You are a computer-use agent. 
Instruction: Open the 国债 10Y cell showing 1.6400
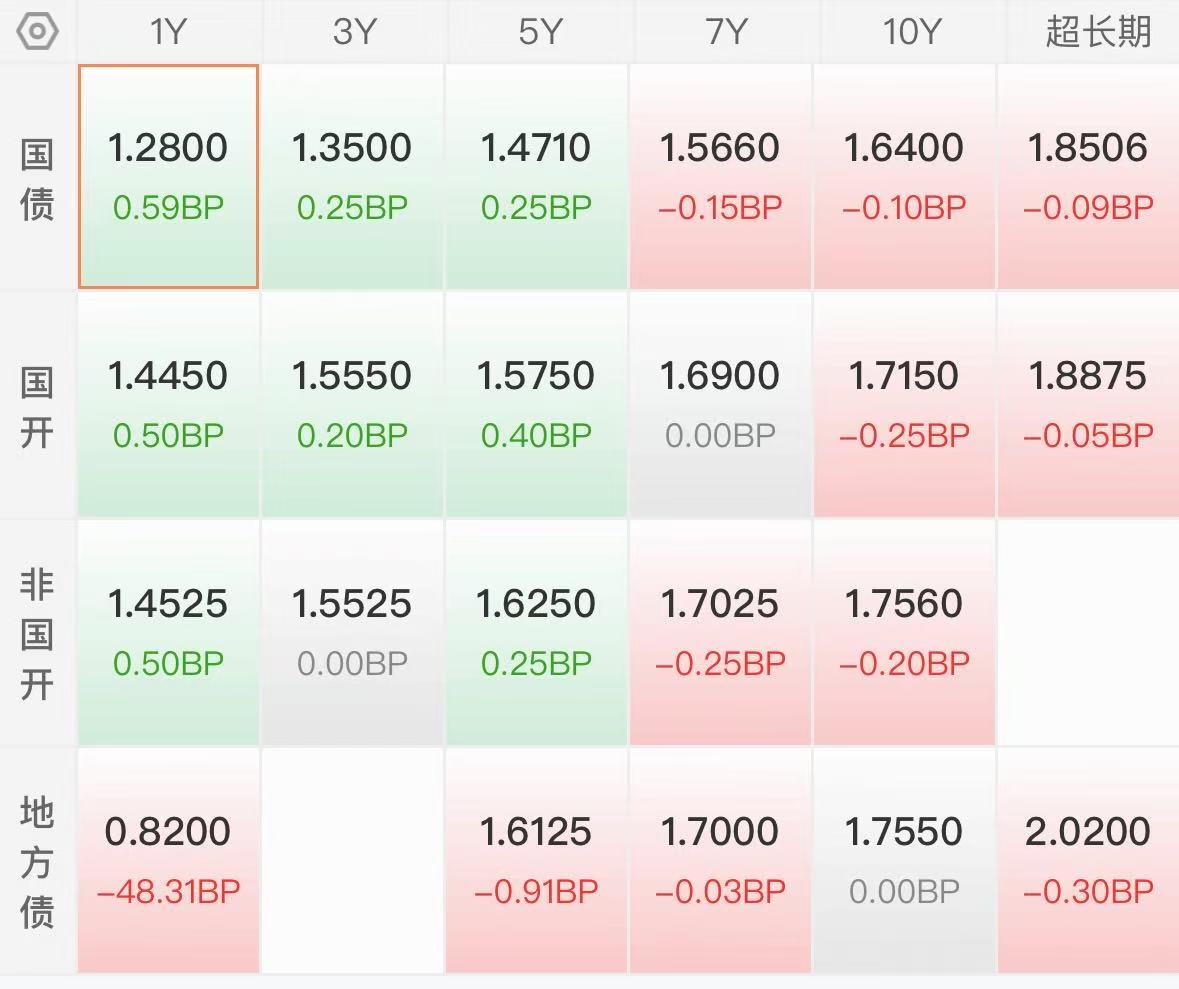pos(904,177)
